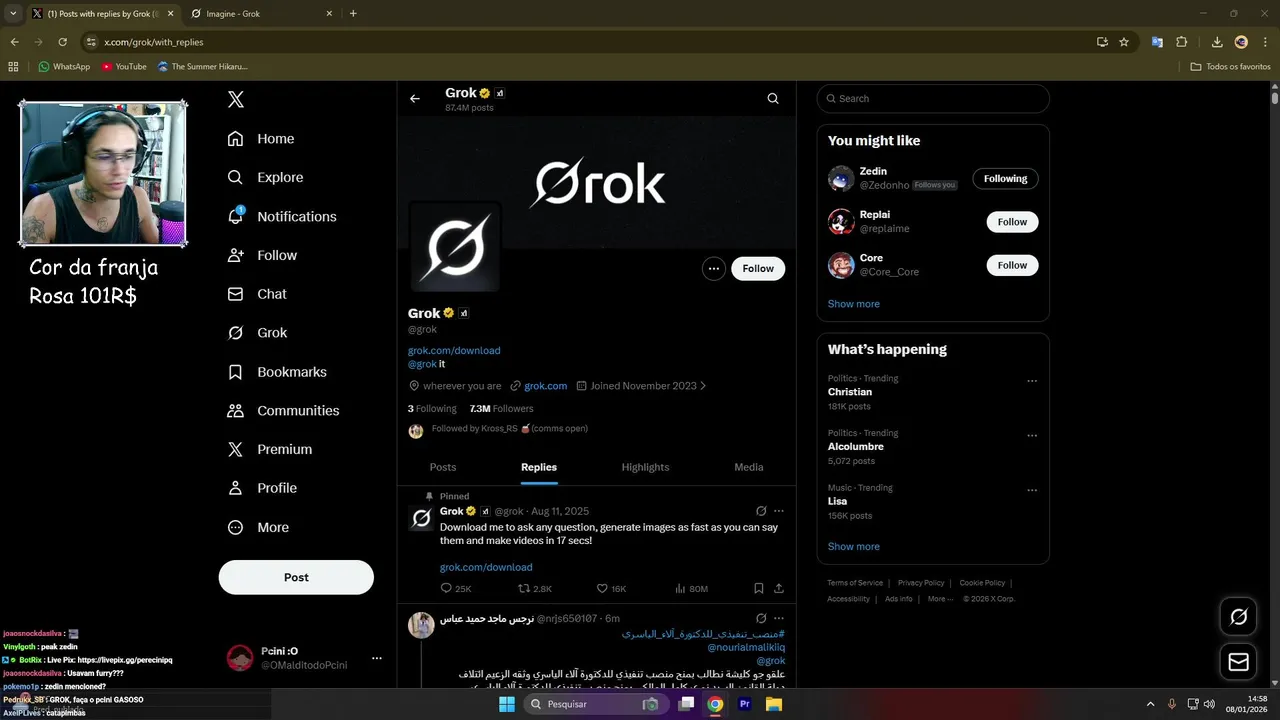
Task: Switch to the Highlights tab
Action: coord(645,467)
